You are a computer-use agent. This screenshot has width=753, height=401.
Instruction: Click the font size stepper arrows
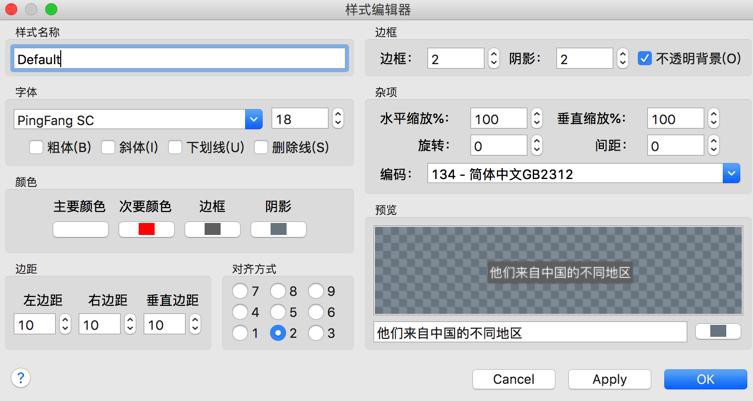[x=338, y=119]
